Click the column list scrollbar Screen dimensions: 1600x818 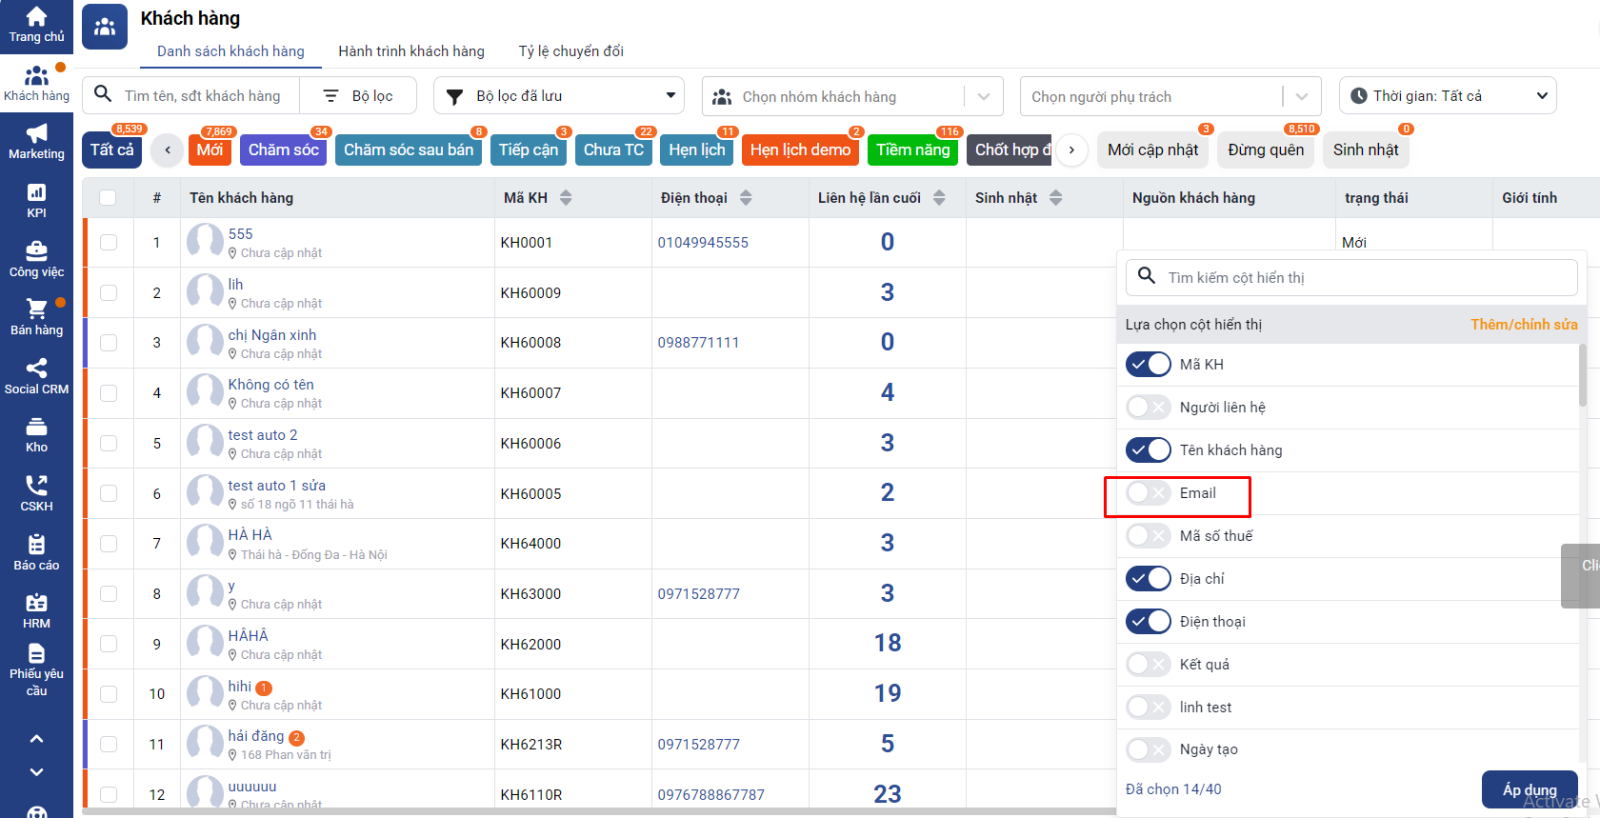coord(1582,376)
